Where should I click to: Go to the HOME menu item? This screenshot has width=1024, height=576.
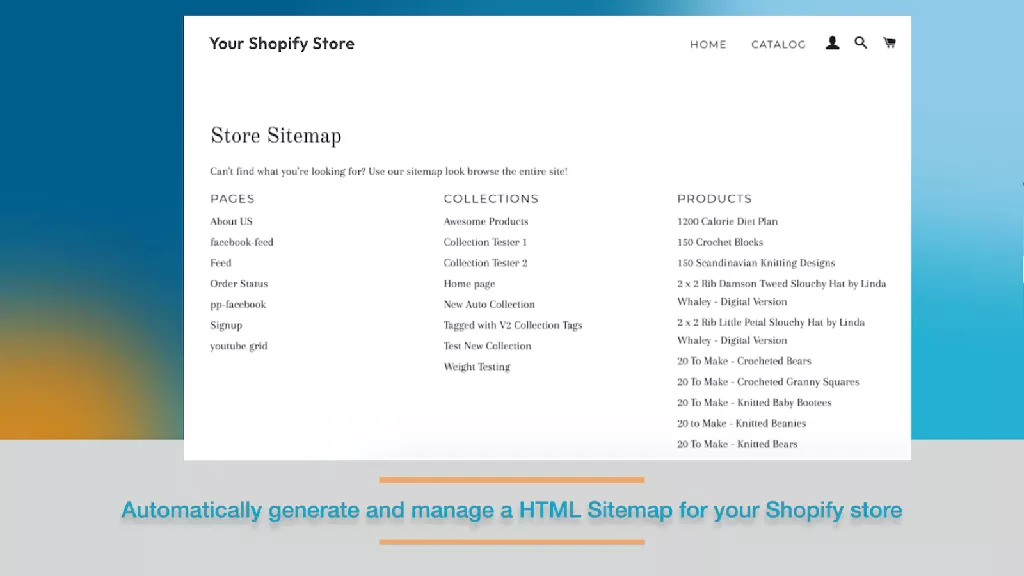pos(708,44)
